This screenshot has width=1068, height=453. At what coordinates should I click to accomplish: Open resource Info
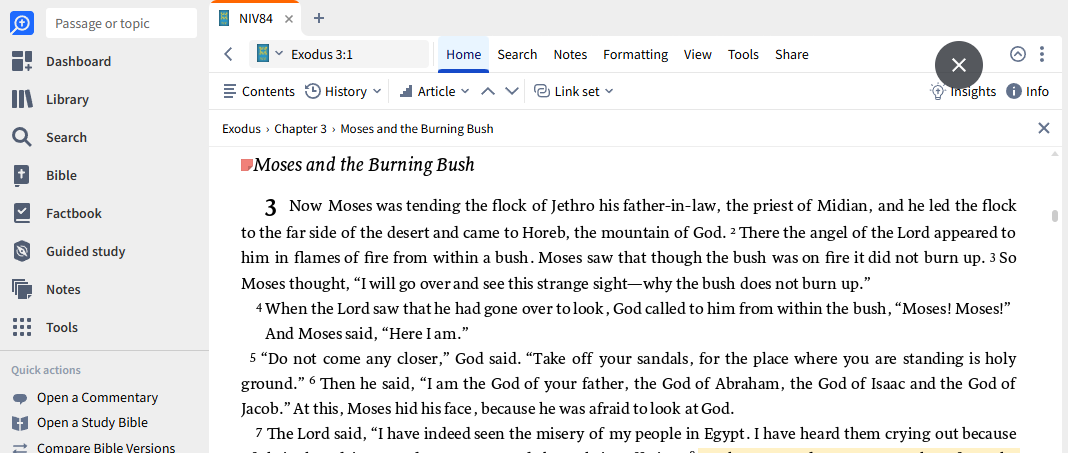click(1028, 91)
